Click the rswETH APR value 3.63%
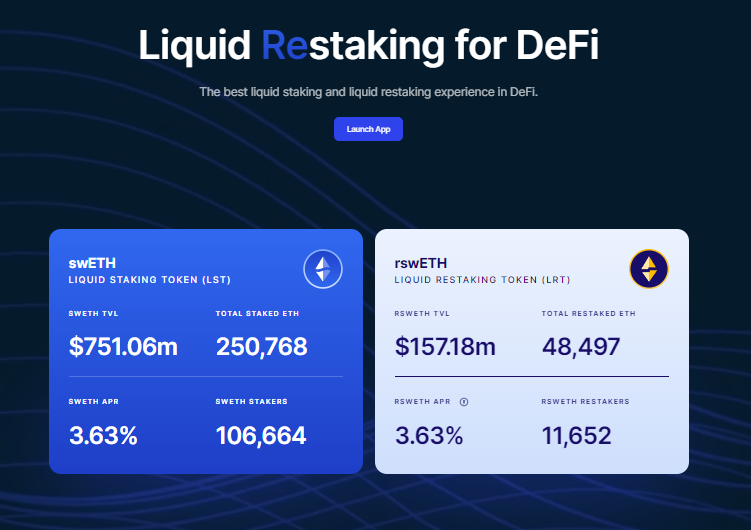Screen dimensions: 751x530 click(429, 435)
